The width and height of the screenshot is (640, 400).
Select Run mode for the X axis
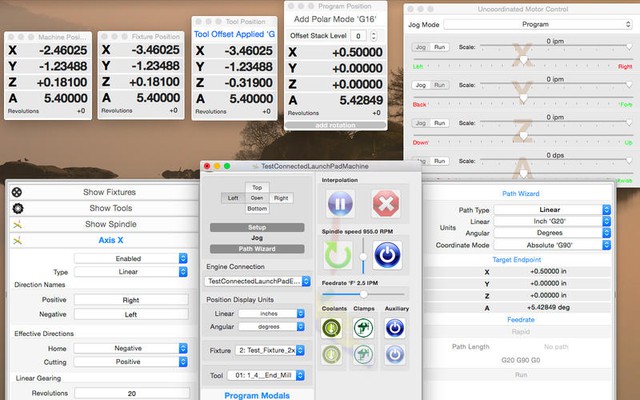pos(440,47)
